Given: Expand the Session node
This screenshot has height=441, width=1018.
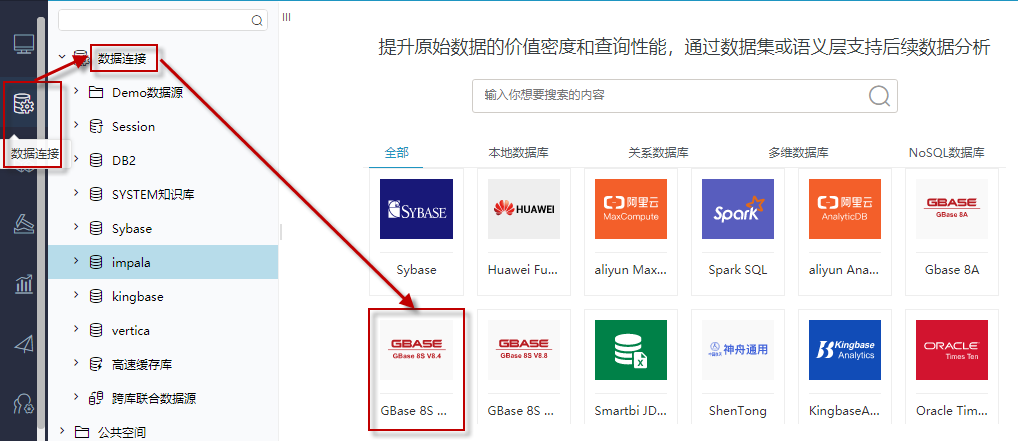Looking at the screenshot, I should point(76,125).
